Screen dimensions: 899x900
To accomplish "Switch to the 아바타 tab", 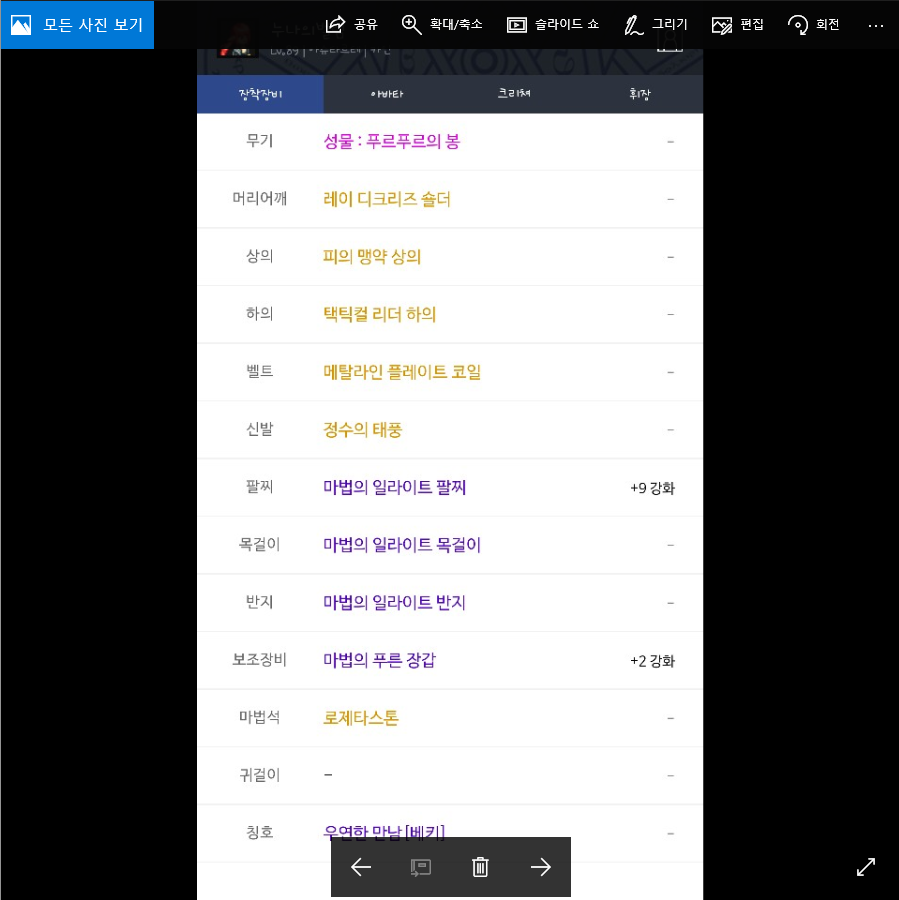I will coord(387,94).
